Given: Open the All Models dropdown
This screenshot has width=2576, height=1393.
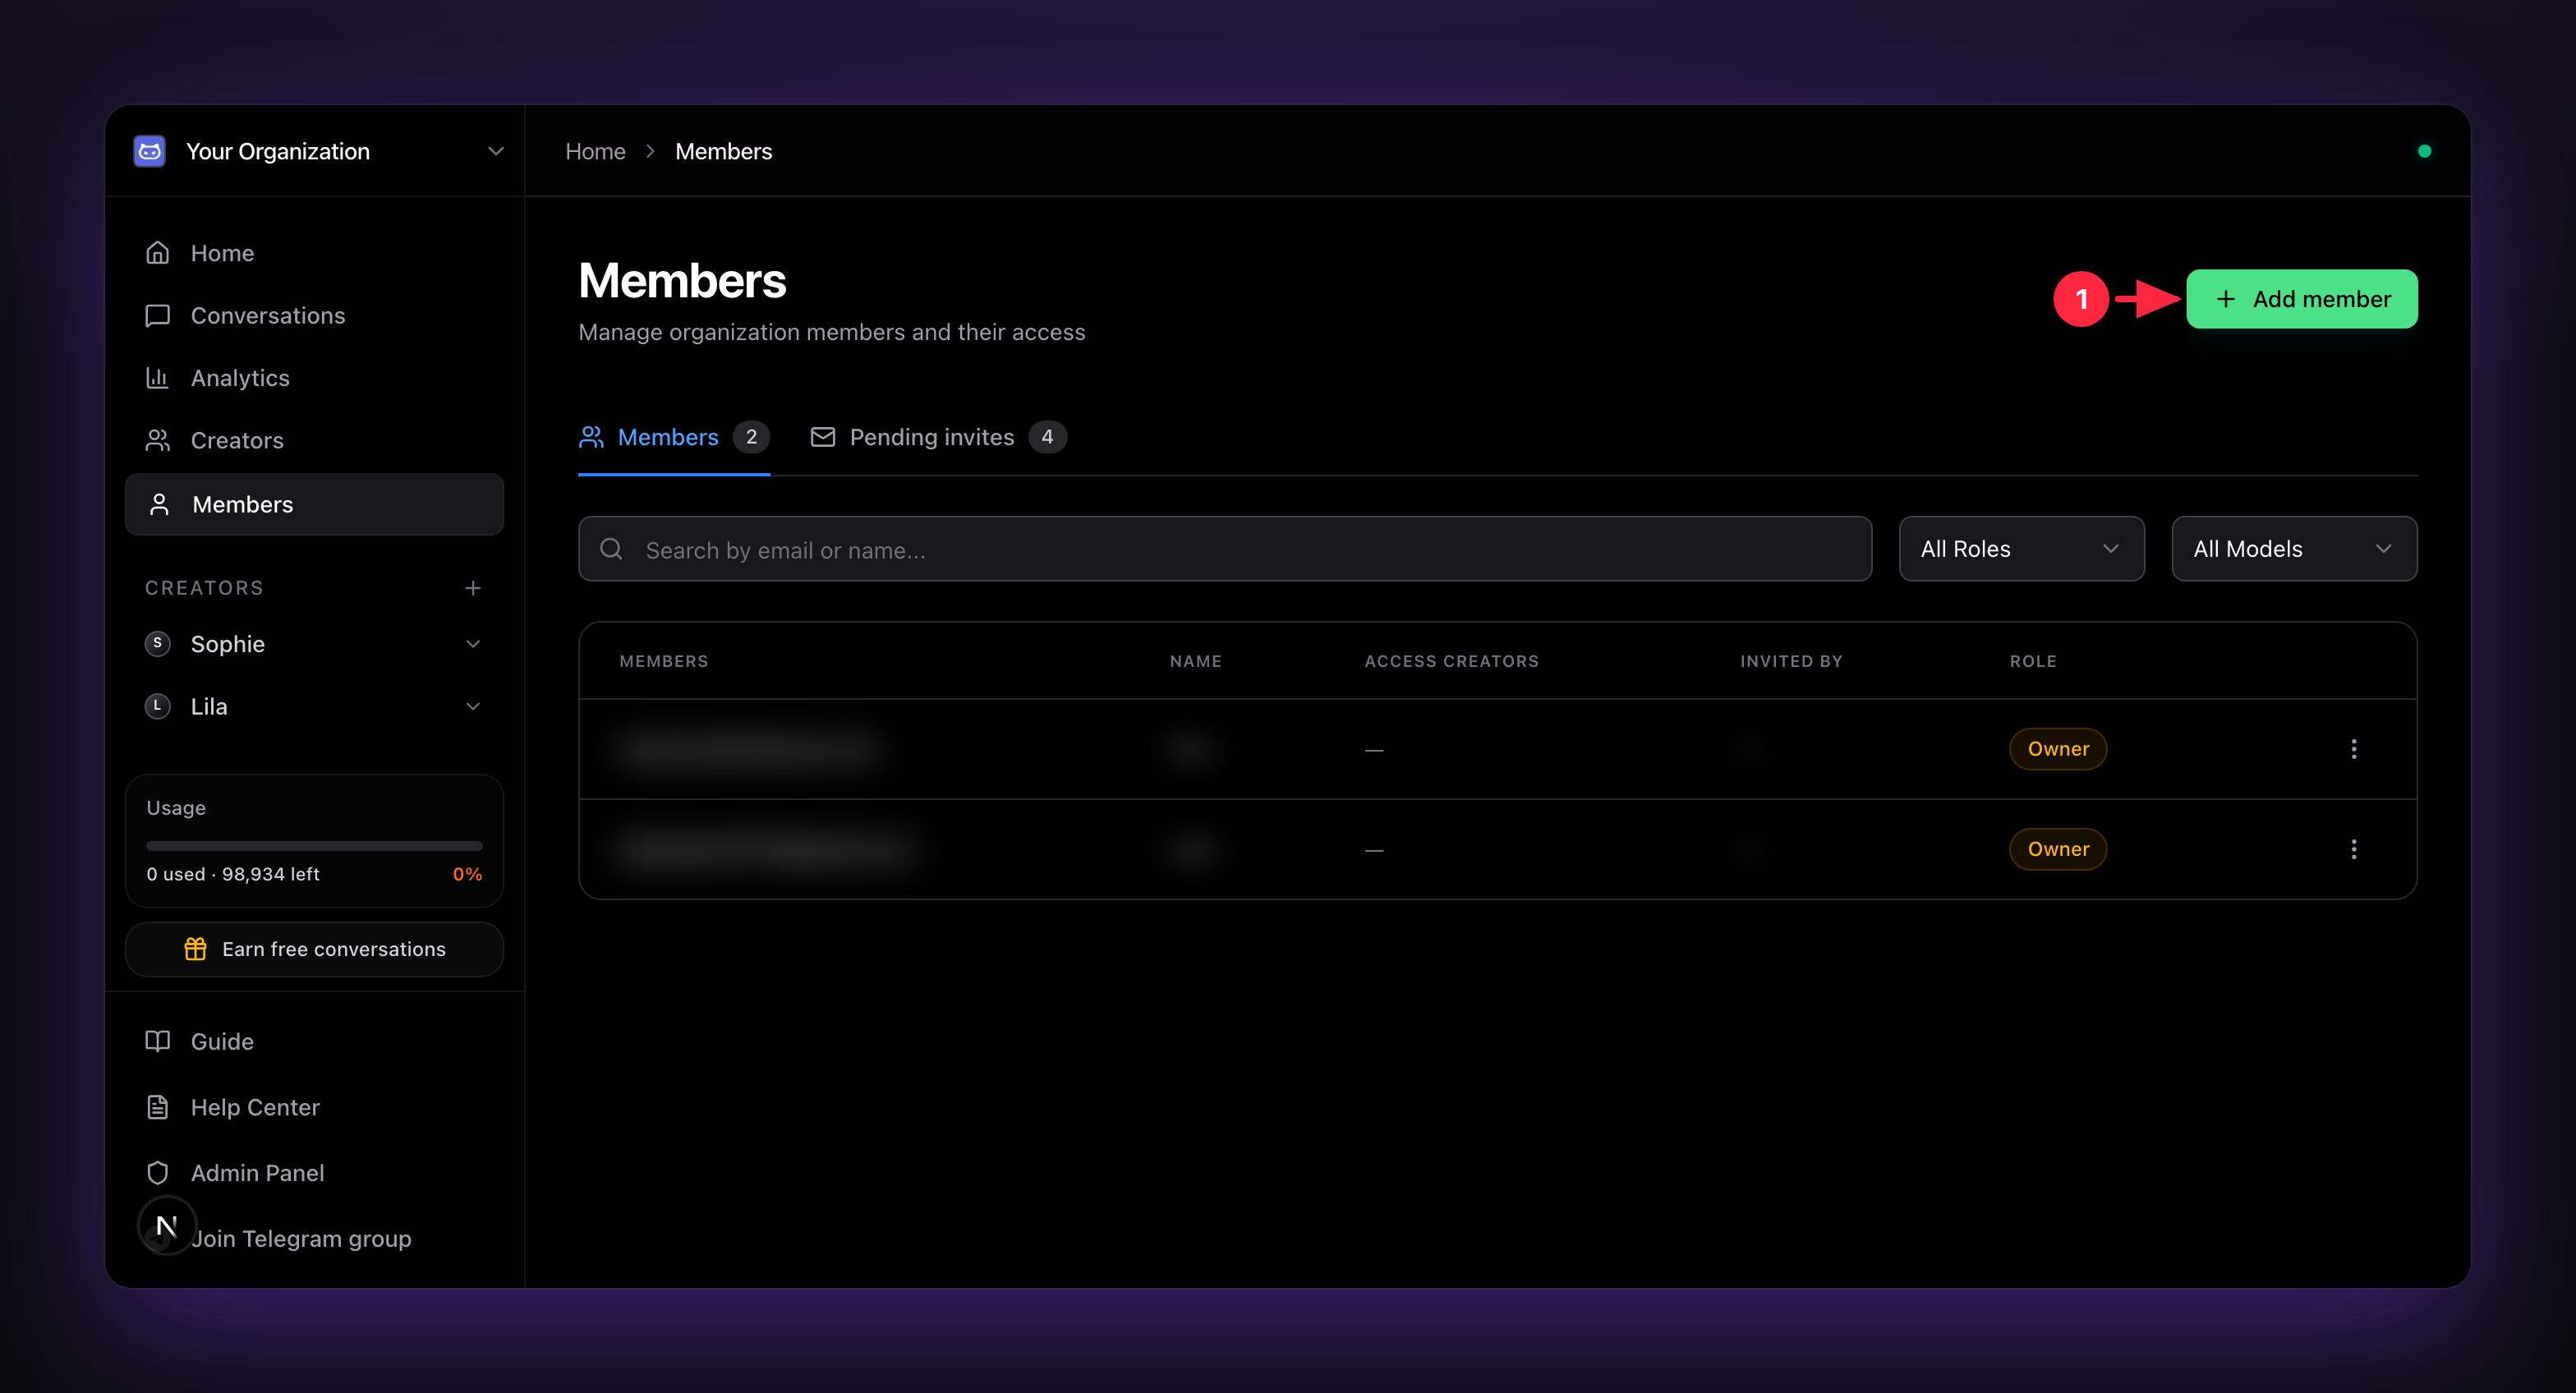Looking at the screenshot, I should 2294,549.
